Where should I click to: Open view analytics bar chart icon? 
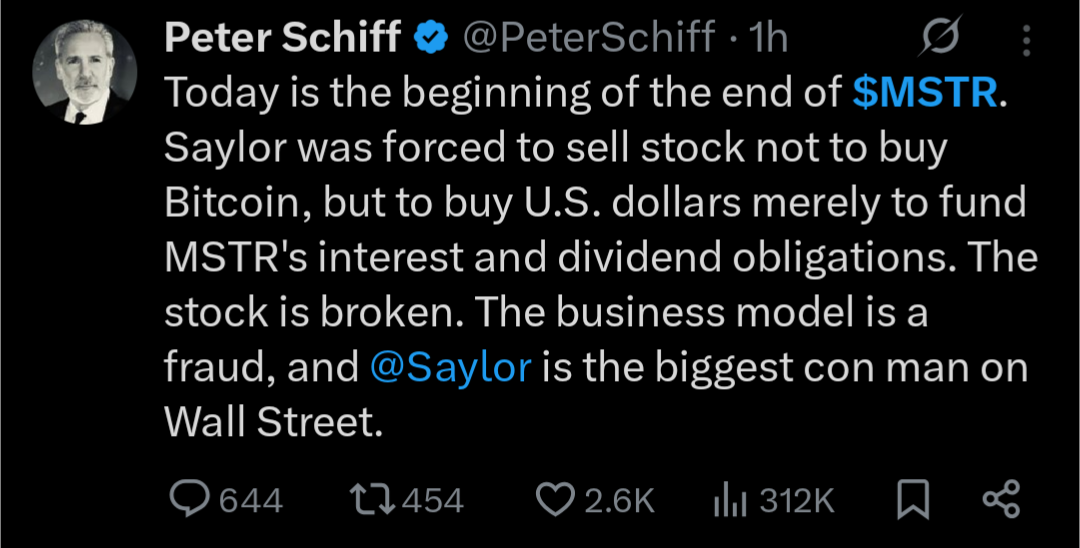[x=730, y=499]
